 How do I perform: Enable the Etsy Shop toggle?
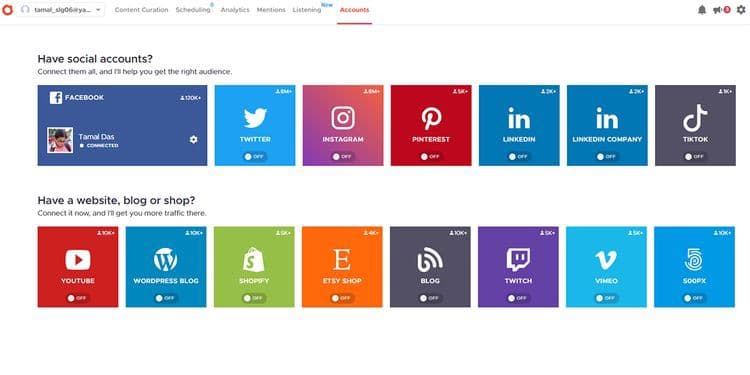tap(342, 298)
